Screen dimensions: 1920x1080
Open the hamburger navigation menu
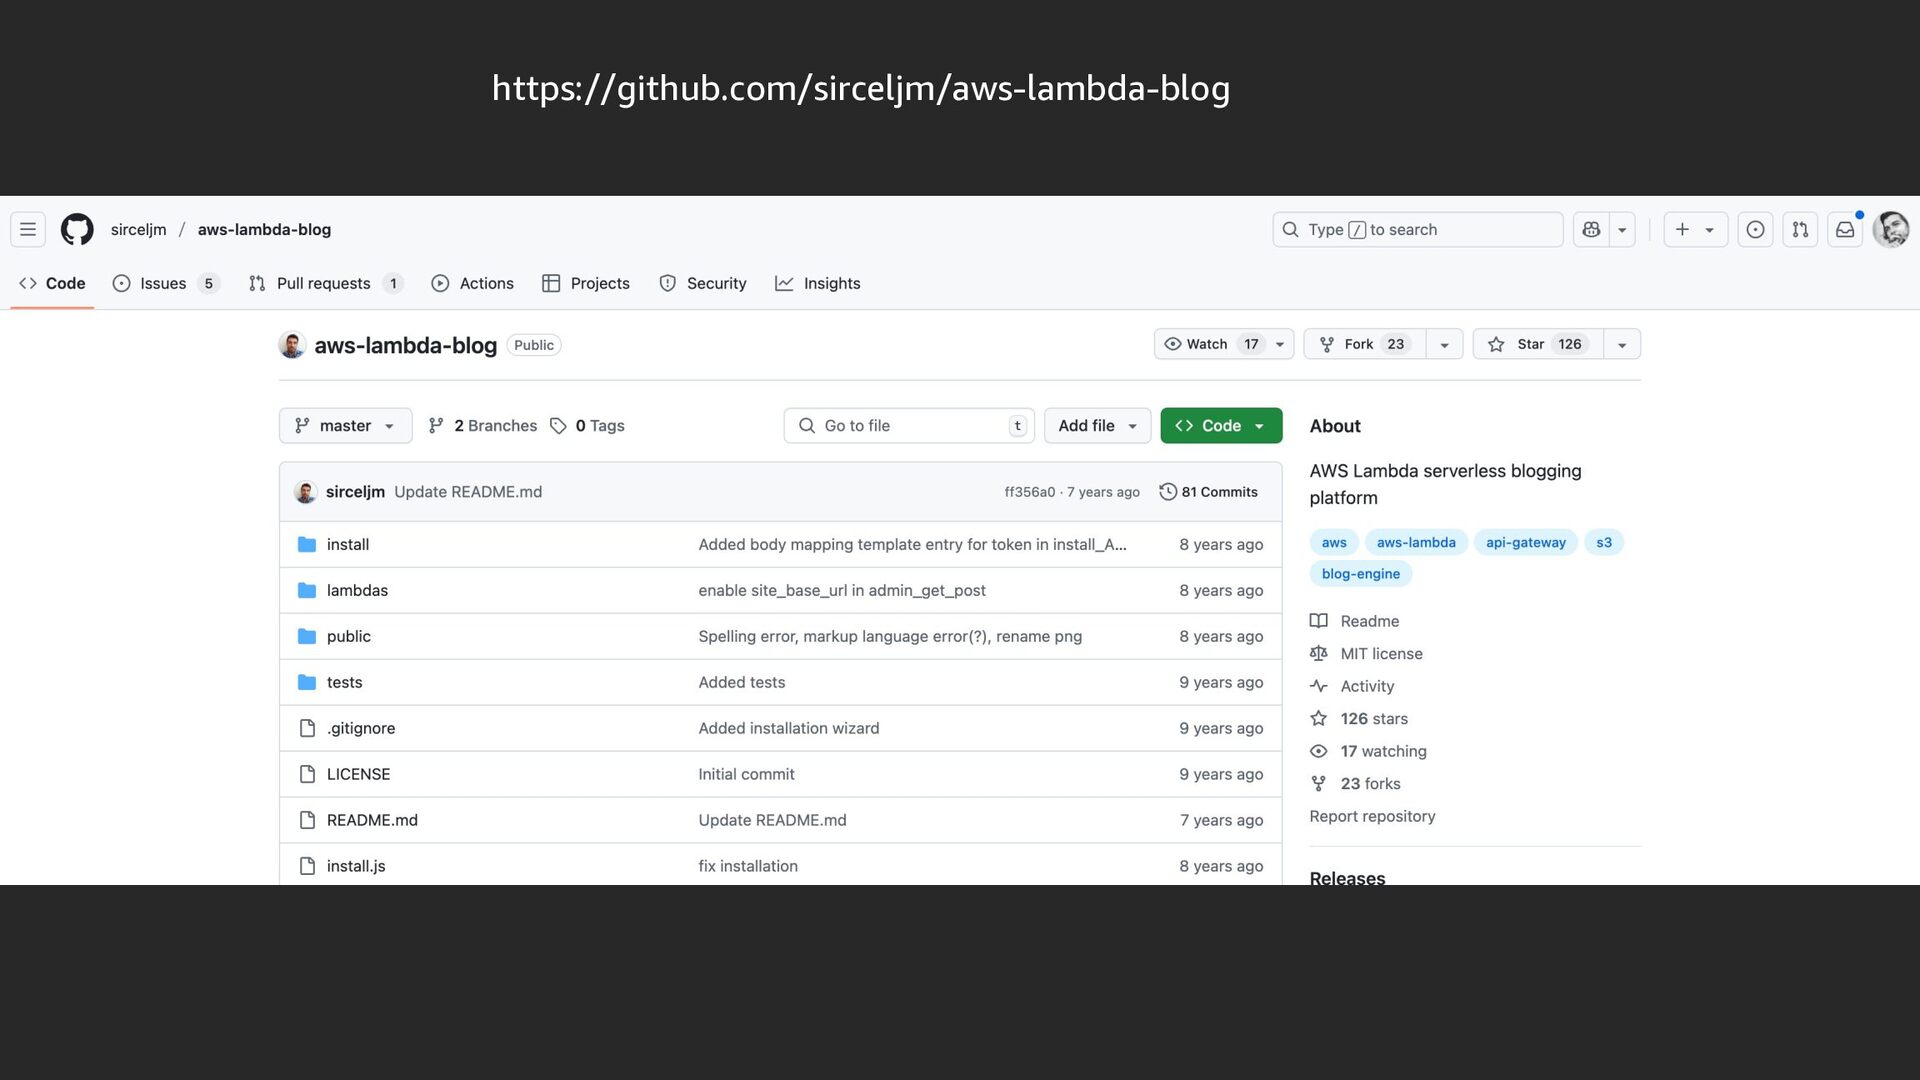click(28, 229)
